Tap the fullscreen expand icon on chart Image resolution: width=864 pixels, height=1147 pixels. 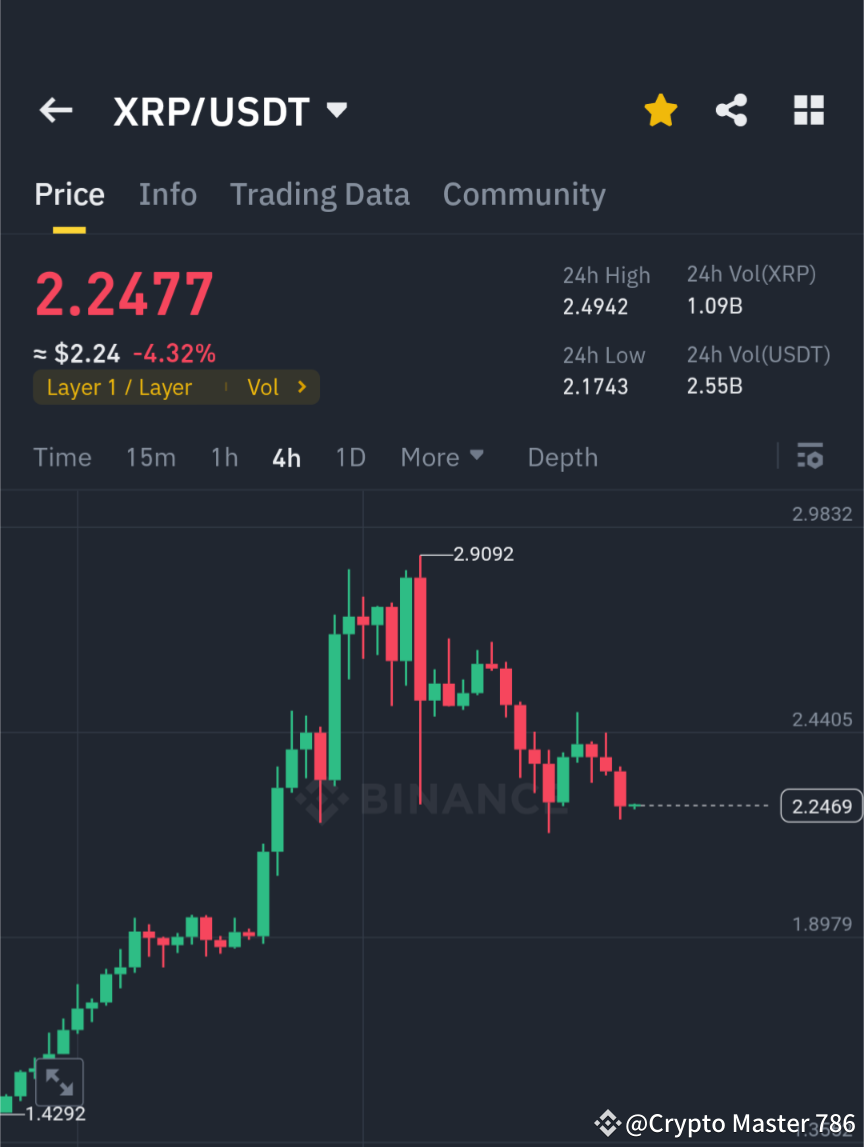coord(60,1082)
